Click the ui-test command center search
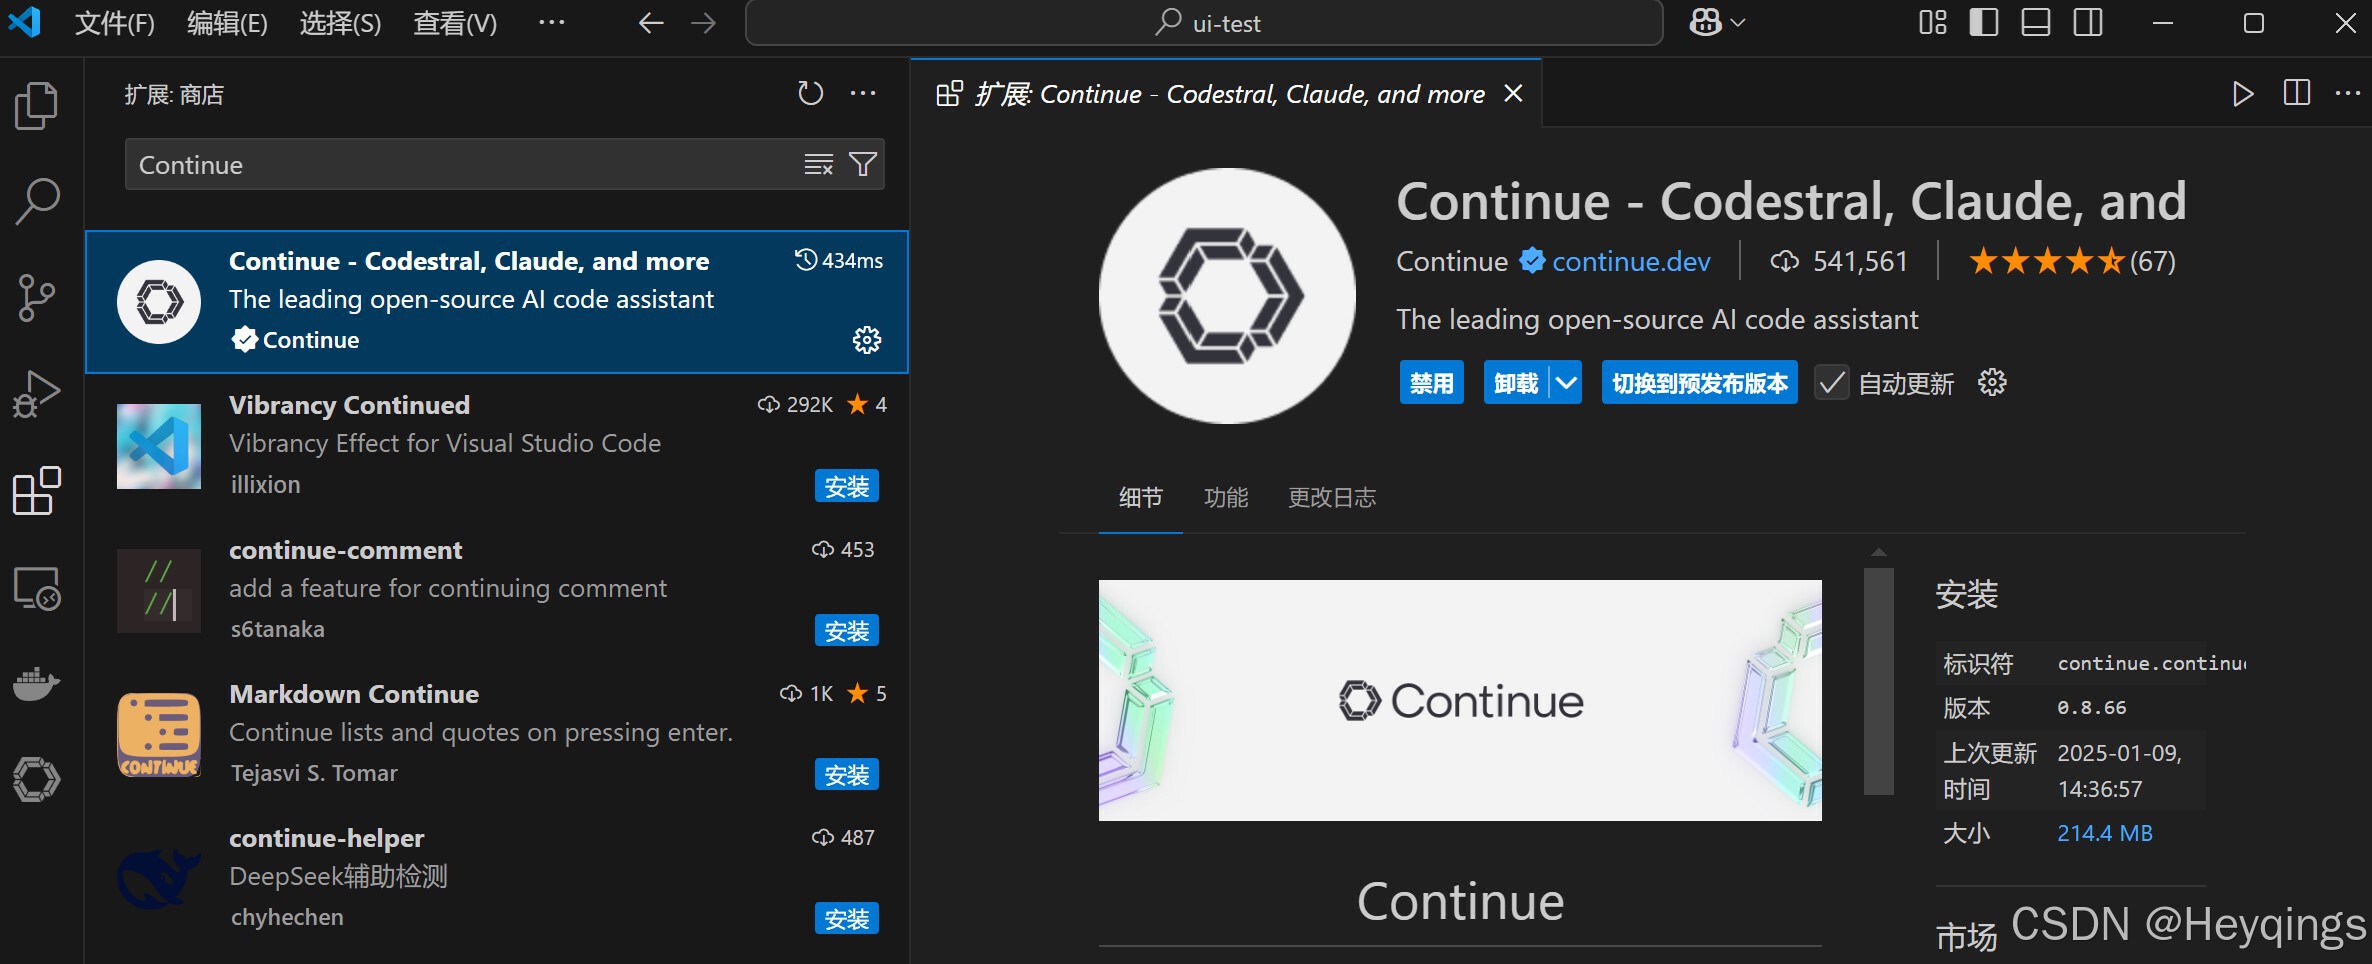2372x964 pixels. 1204,23
